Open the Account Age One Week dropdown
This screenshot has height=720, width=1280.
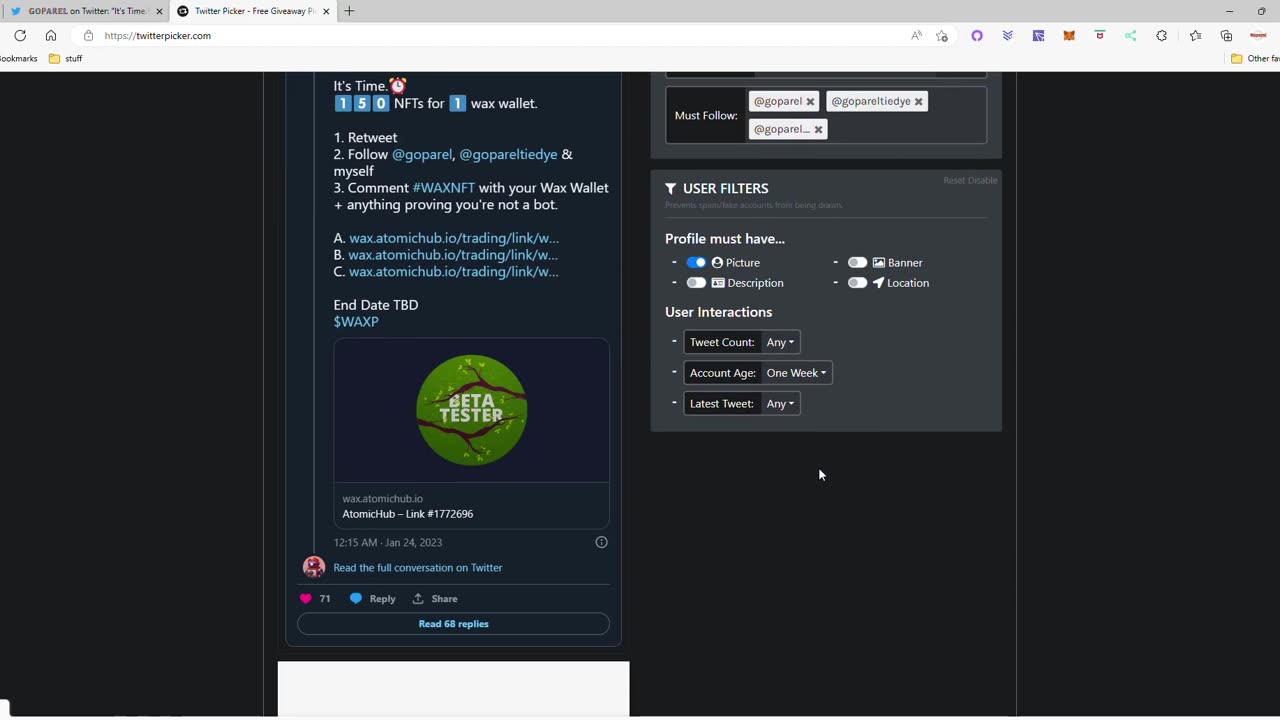(796, 373)
